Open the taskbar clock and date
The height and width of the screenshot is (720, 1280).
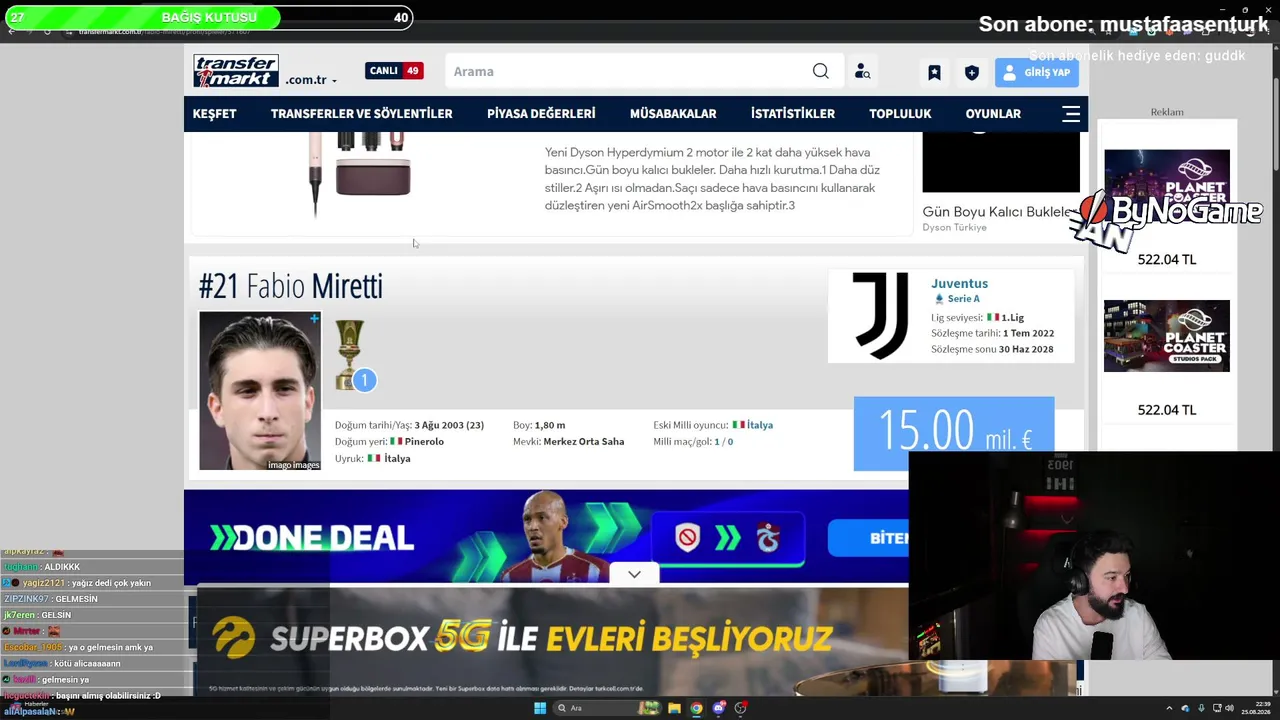(x=1254, y=708)
